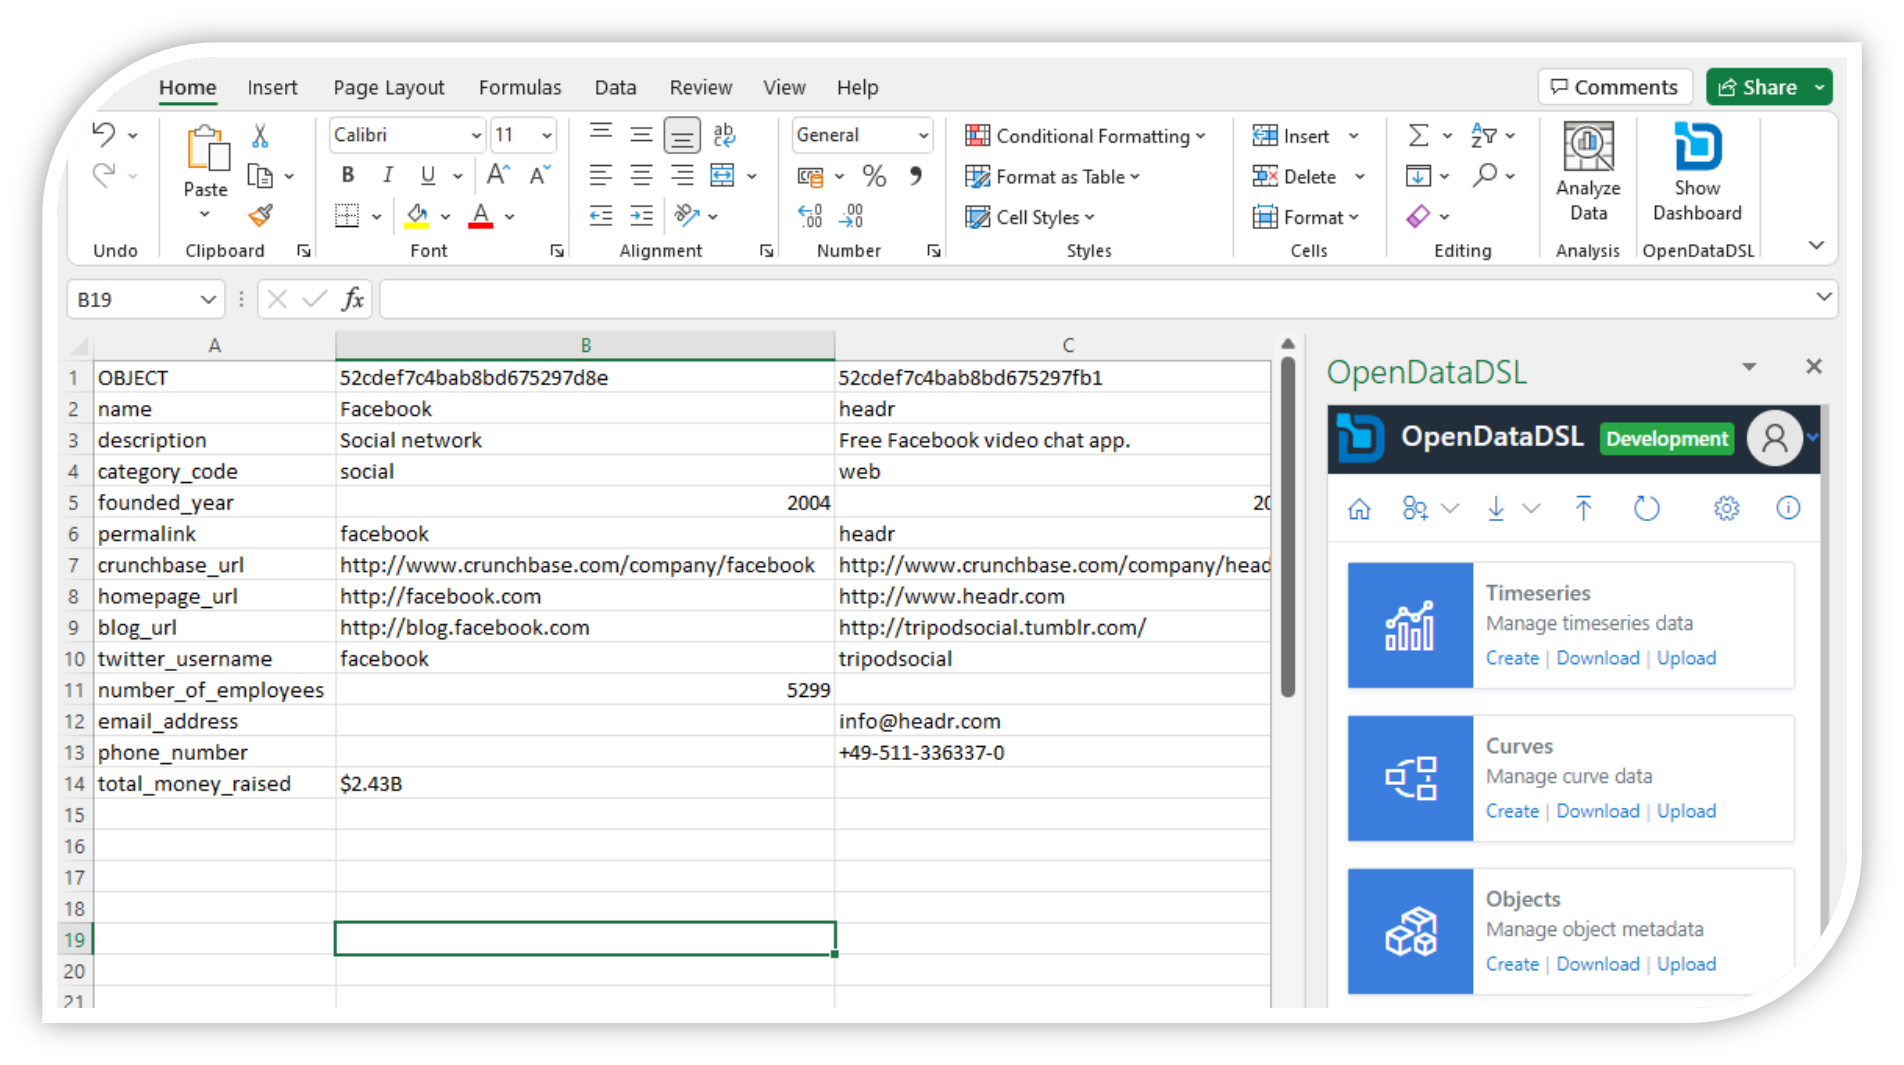This screenshot has width=1904, height=1065.
Task: Click the refresh icon in OpenDataDSL panel
Action: click(1646, 508)
